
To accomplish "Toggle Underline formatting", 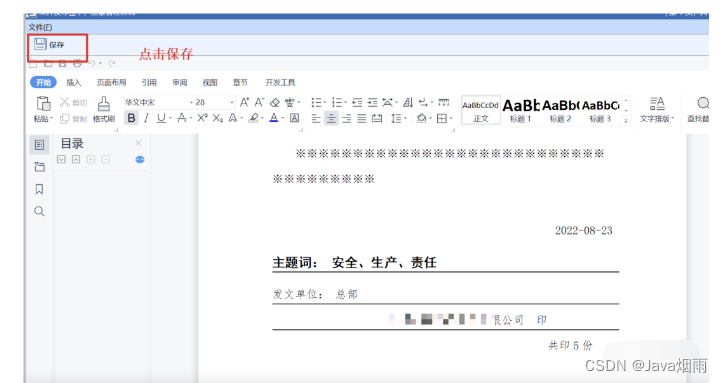I will coord(161,118).
